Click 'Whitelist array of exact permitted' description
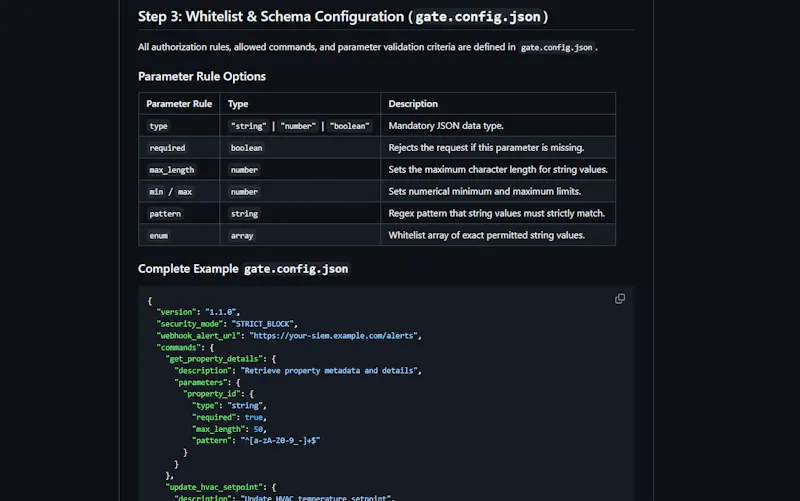This screenshot has height=501, width=800. [487, 235]
